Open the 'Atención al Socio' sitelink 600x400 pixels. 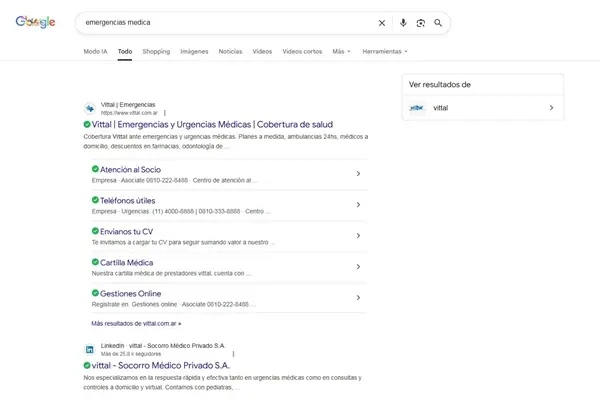130,170
